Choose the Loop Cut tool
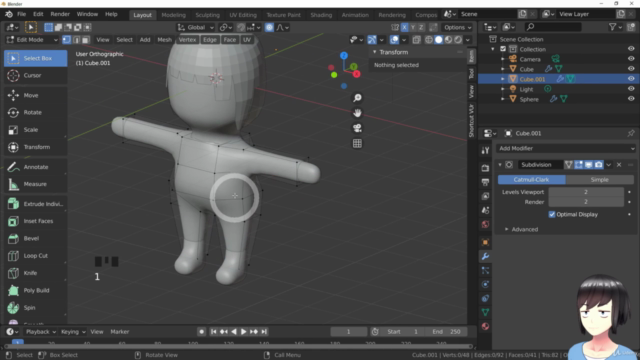640x360 pixels. tap(36, 256)
